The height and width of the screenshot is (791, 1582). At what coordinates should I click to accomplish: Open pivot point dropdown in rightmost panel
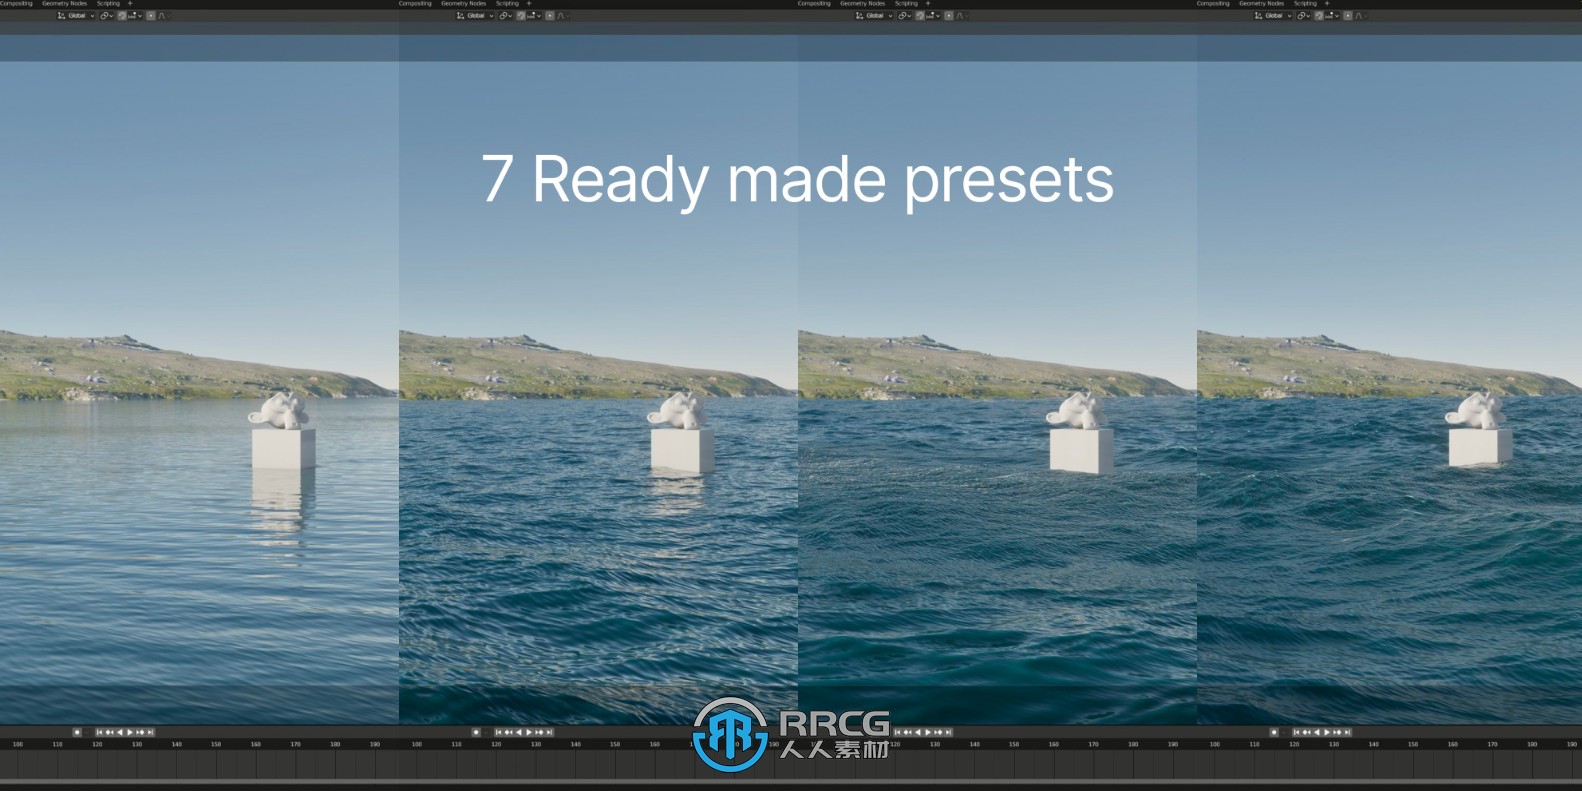(x=1304, y=15)
